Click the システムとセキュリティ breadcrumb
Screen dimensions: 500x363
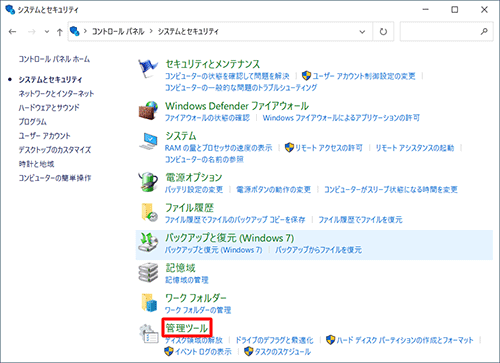tap(188, 31)
